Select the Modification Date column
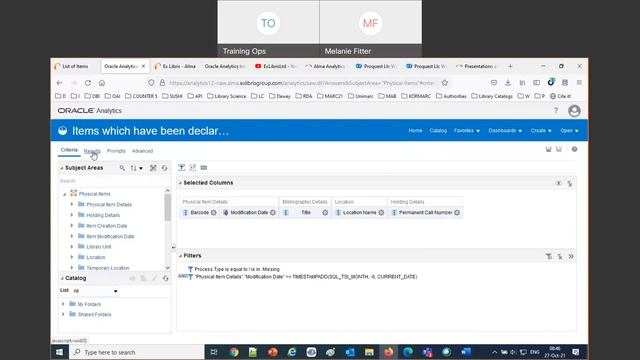 [249, 213]
